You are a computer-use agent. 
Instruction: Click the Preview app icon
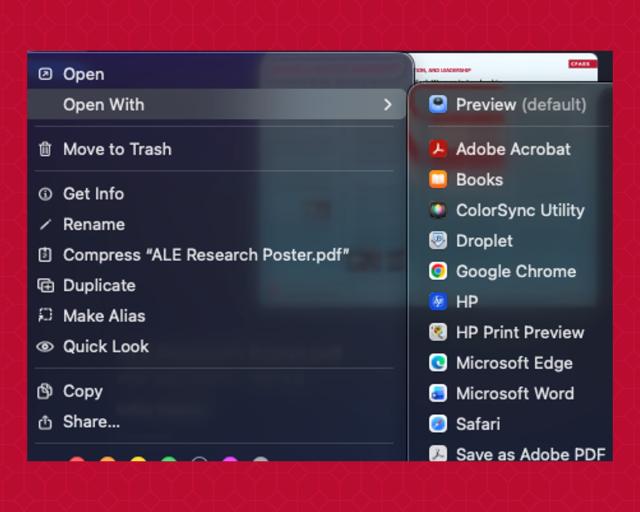[438, 104]
